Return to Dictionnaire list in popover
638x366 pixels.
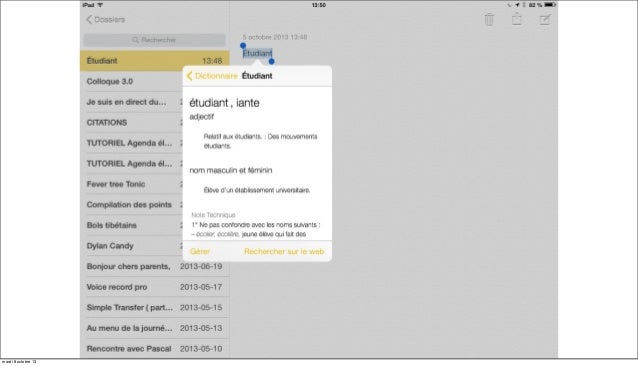[x=212, y=76]
